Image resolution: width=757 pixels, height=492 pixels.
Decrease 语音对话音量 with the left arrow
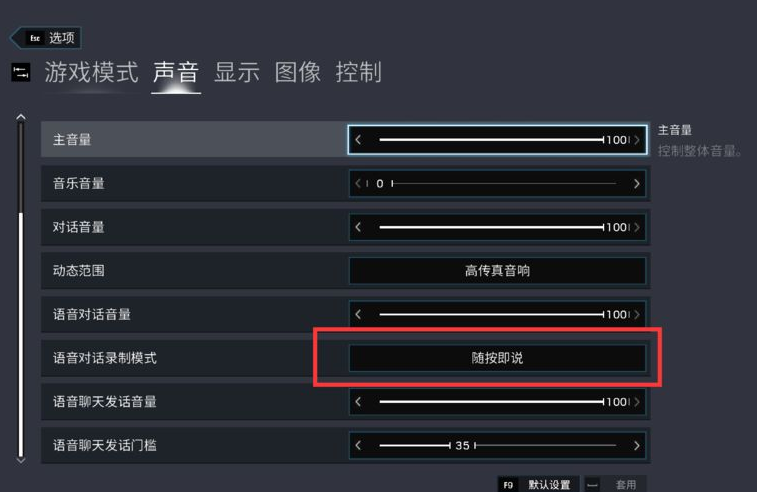pos(358,314)
